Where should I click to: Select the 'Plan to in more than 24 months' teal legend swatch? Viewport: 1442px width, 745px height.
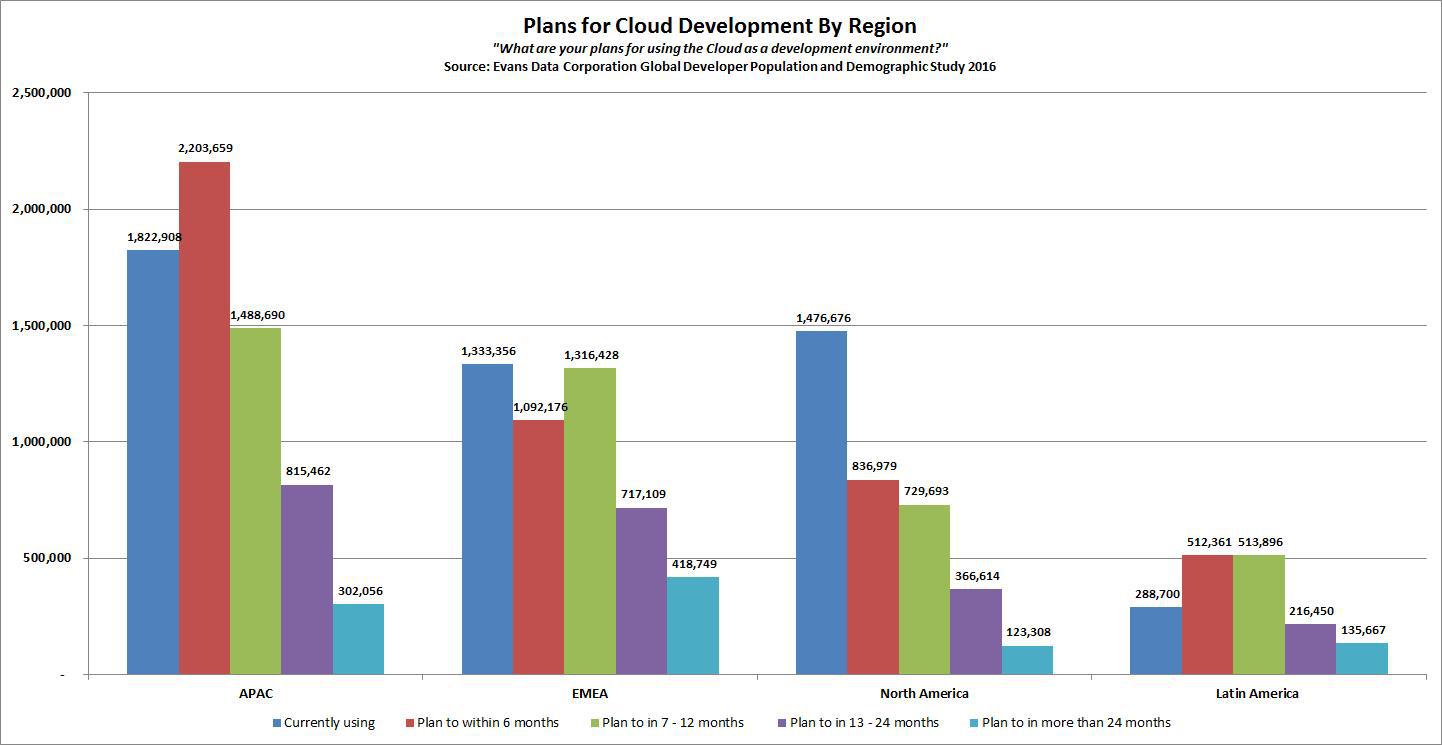[972, 722]
